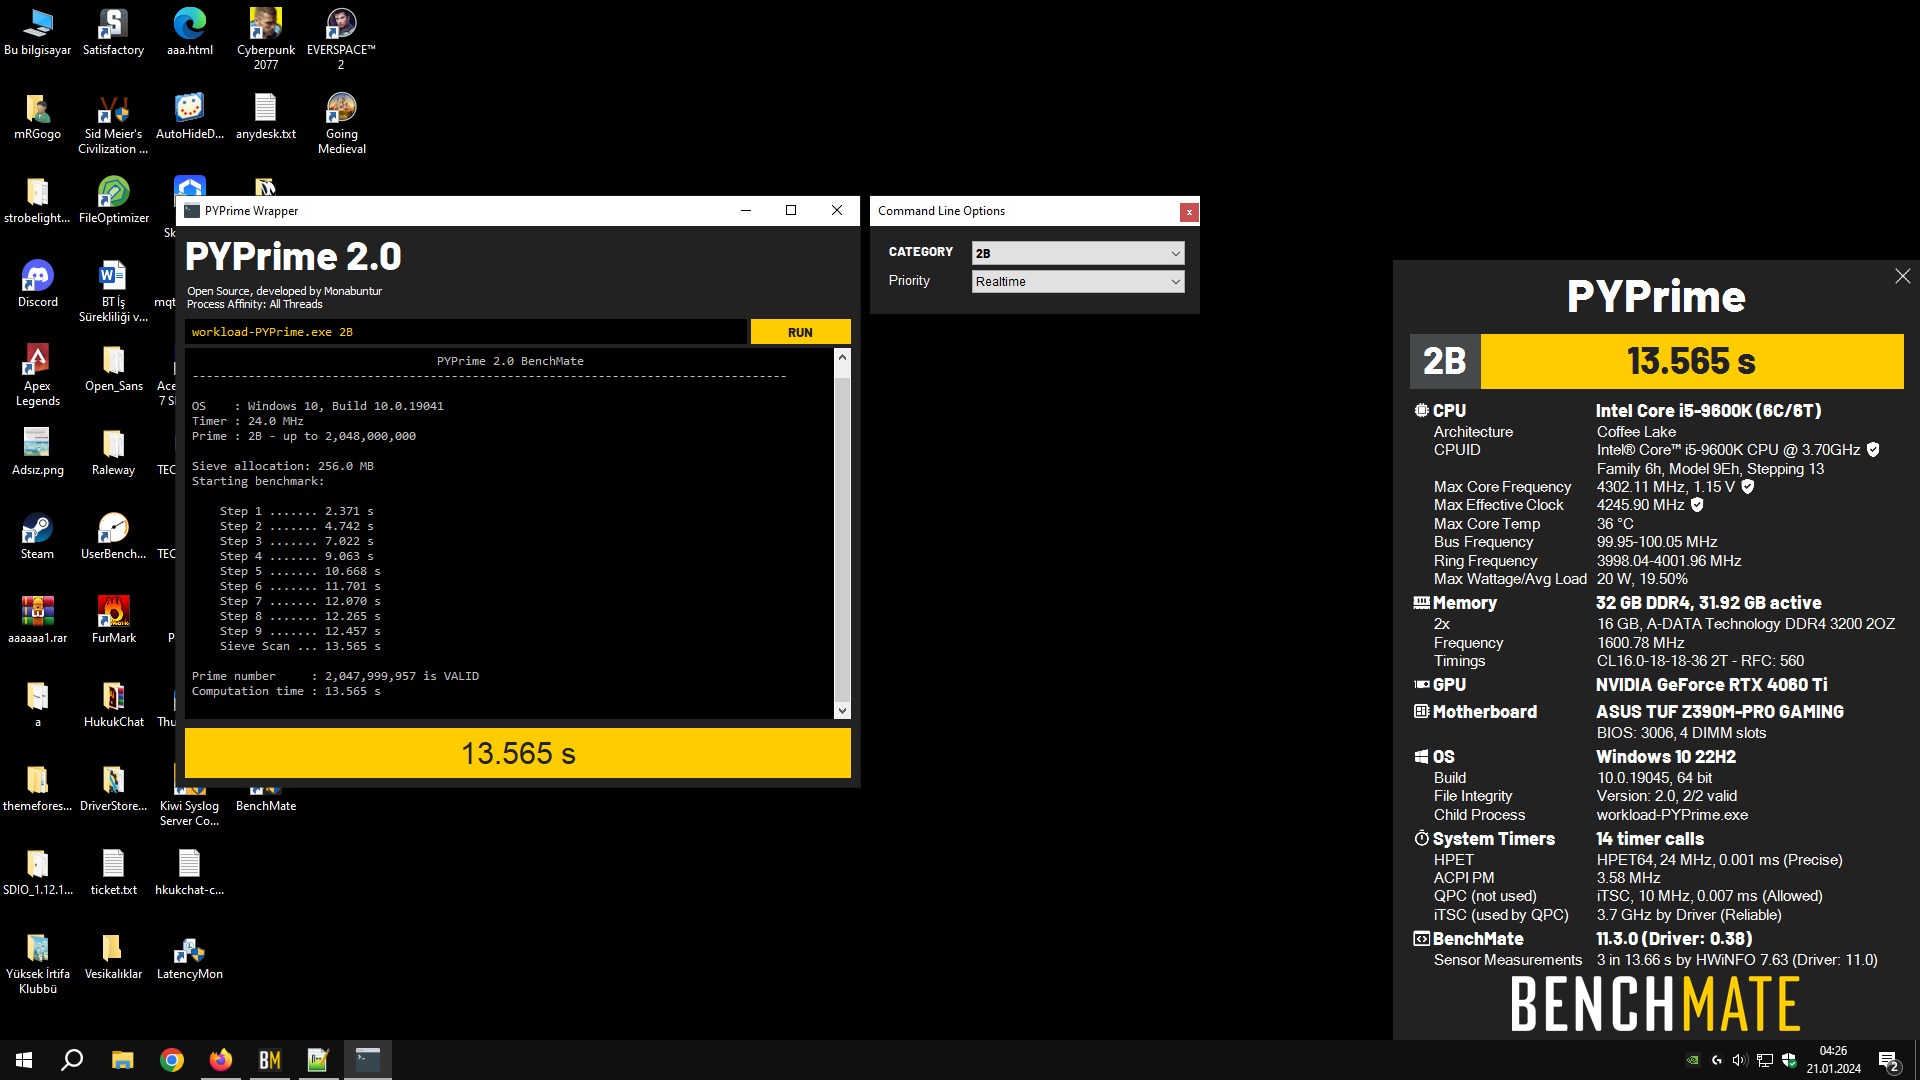1920x1080 pixels.
Task: Click the yellow 13.565 s result bar
Action: pos(518,753)
